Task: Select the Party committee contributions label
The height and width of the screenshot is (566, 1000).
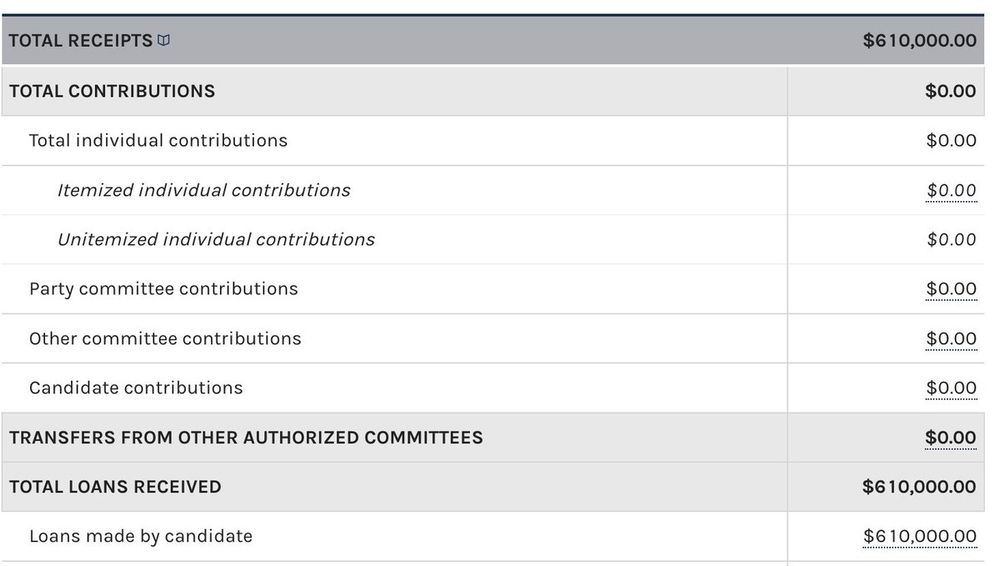Action: (163, 289)
